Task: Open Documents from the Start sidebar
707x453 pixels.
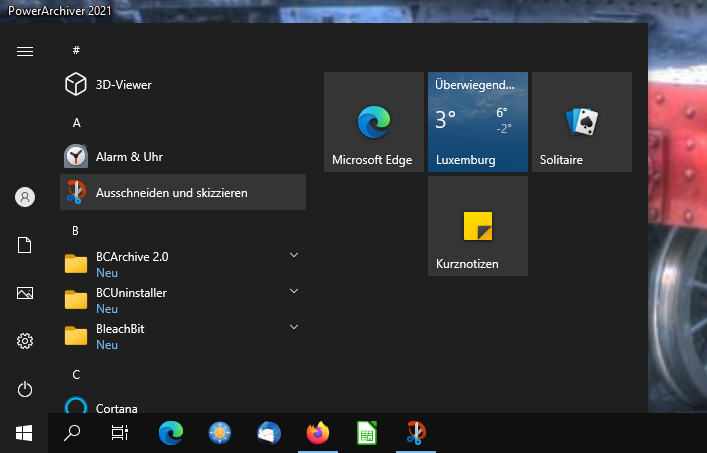Action: pos(25,245)
